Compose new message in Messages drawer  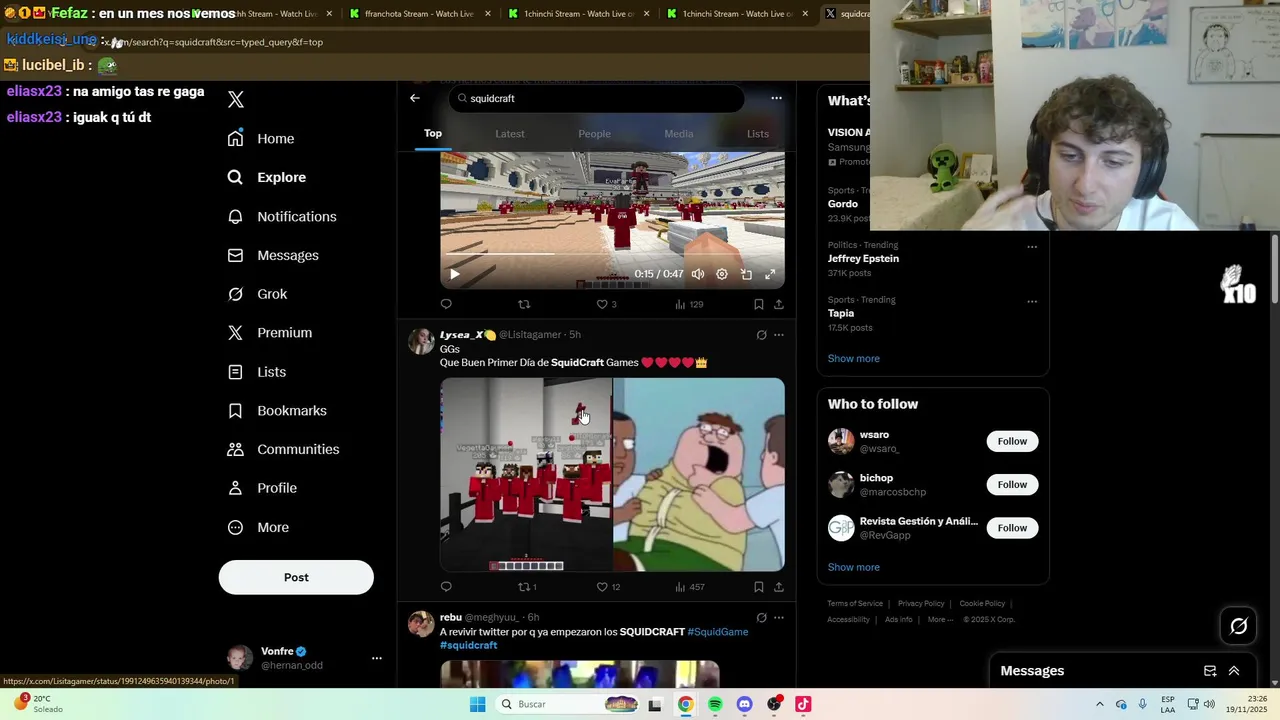(1210, 671)
